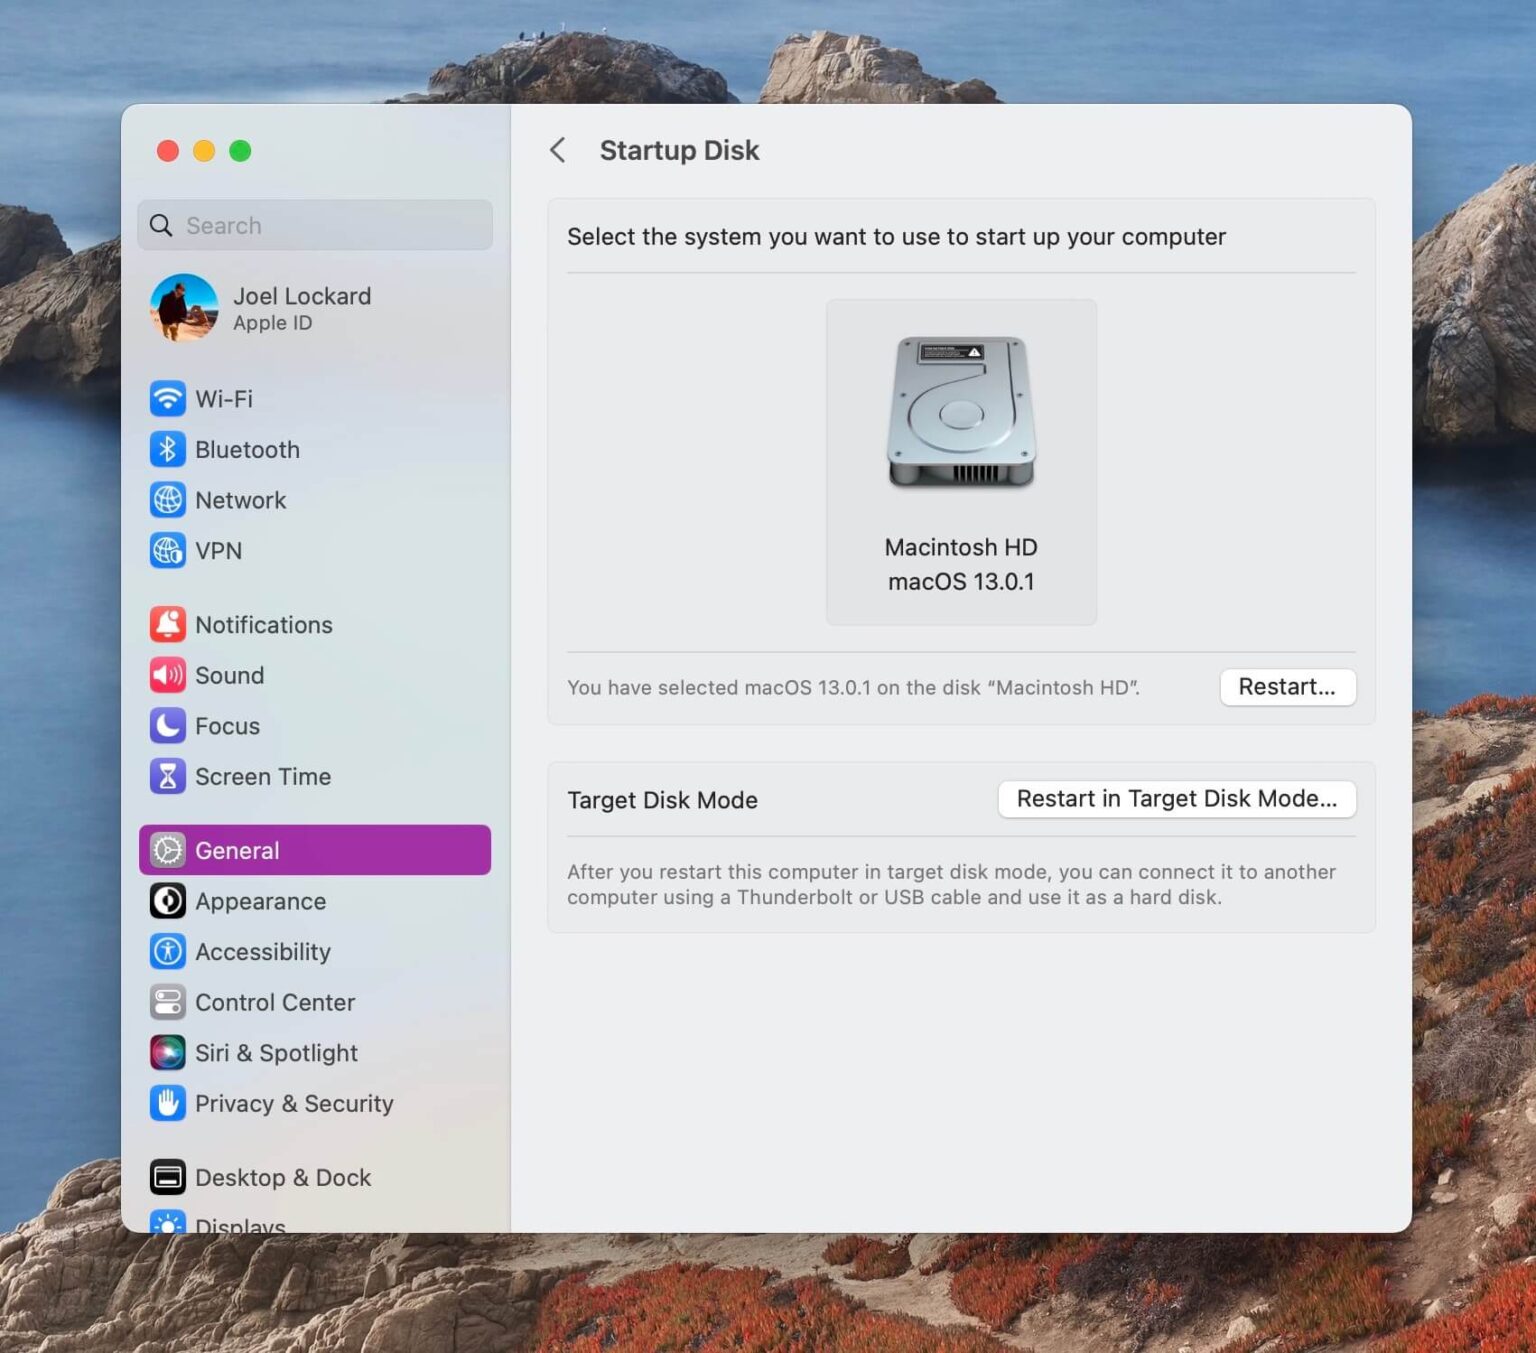Restart with the selected startup disk
The image size is (1536, 1353).
click(1288, 687)
